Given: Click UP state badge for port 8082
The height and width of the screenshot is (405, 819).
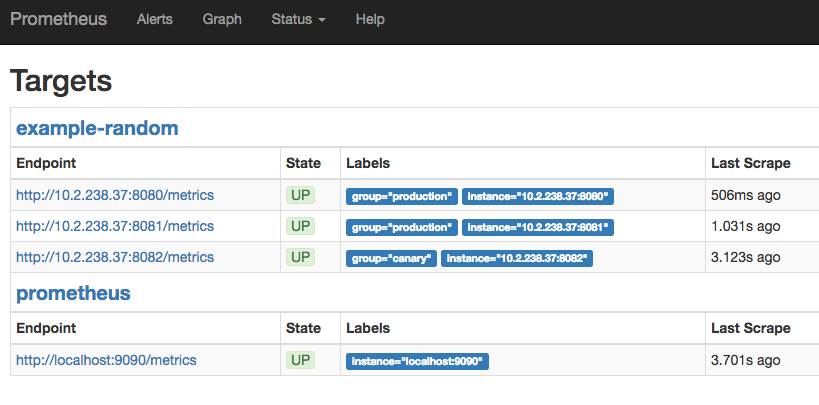Looking at the screenshot, I should click(300, 257).
